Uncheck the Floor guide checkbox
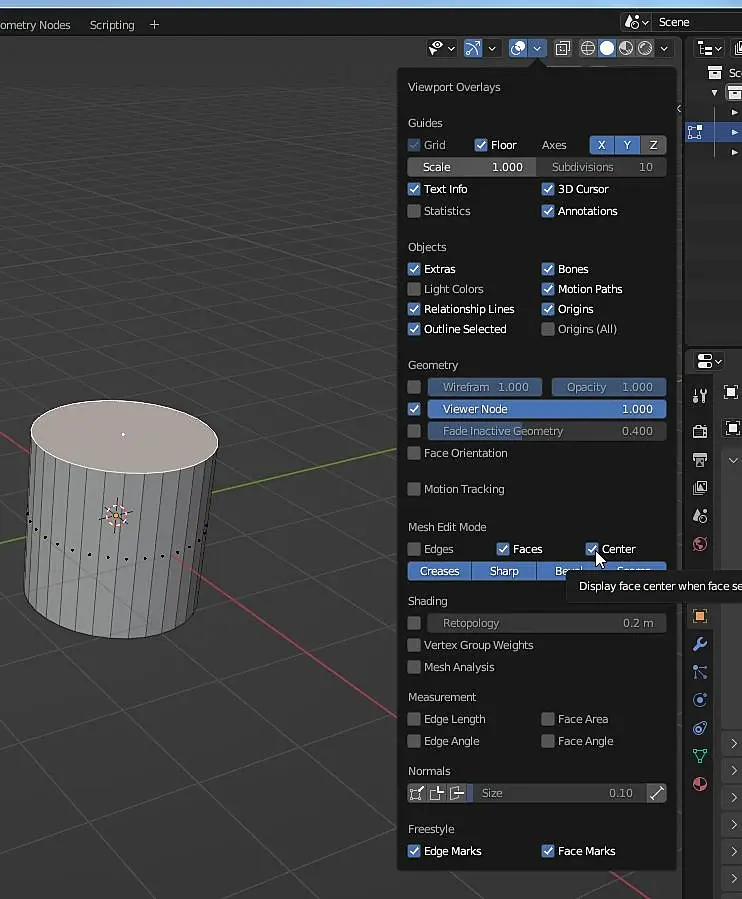742x899 pixels. (481, 145)
